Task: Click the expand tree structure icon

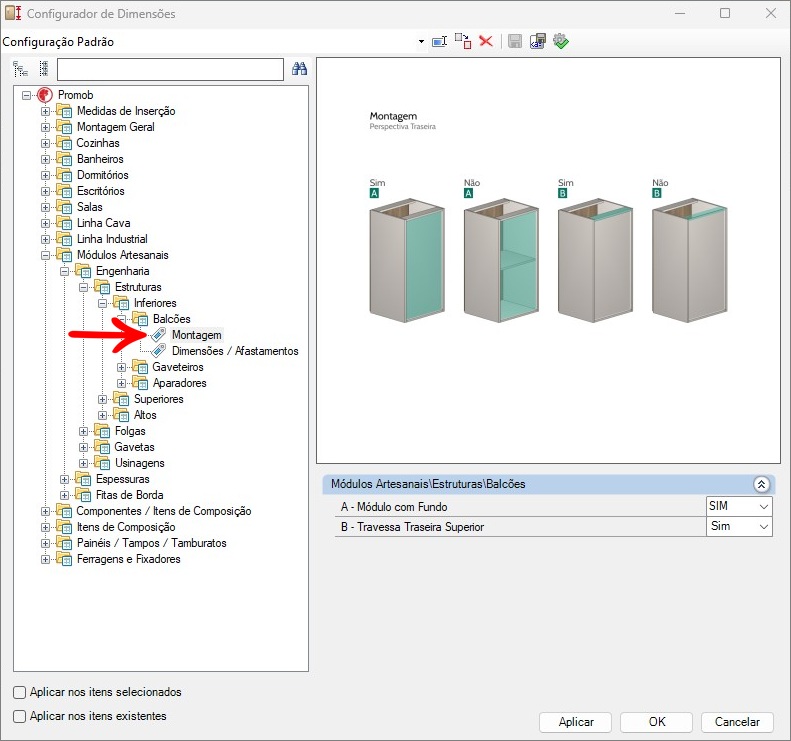Action: (x=21, y=69)
